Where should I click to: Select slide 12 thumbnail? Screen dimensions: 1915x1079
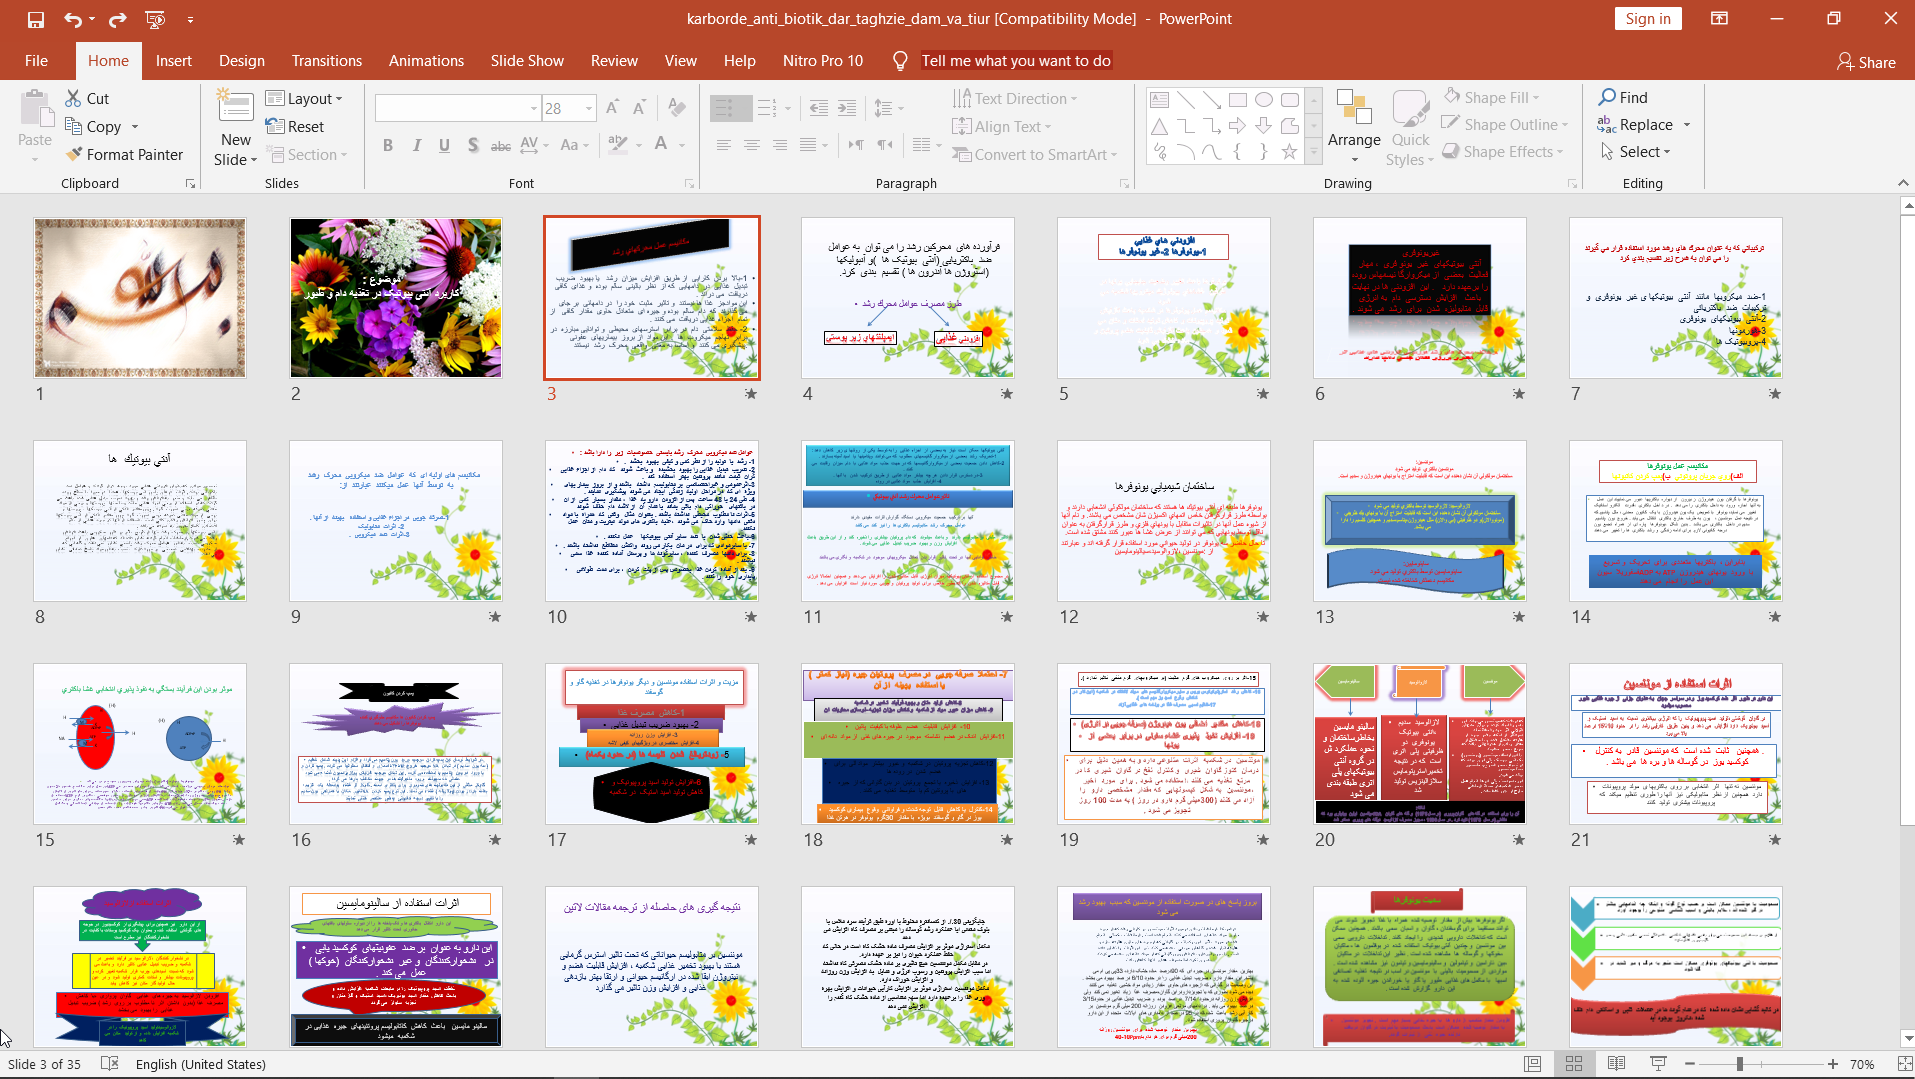(x=1163, y=521)
